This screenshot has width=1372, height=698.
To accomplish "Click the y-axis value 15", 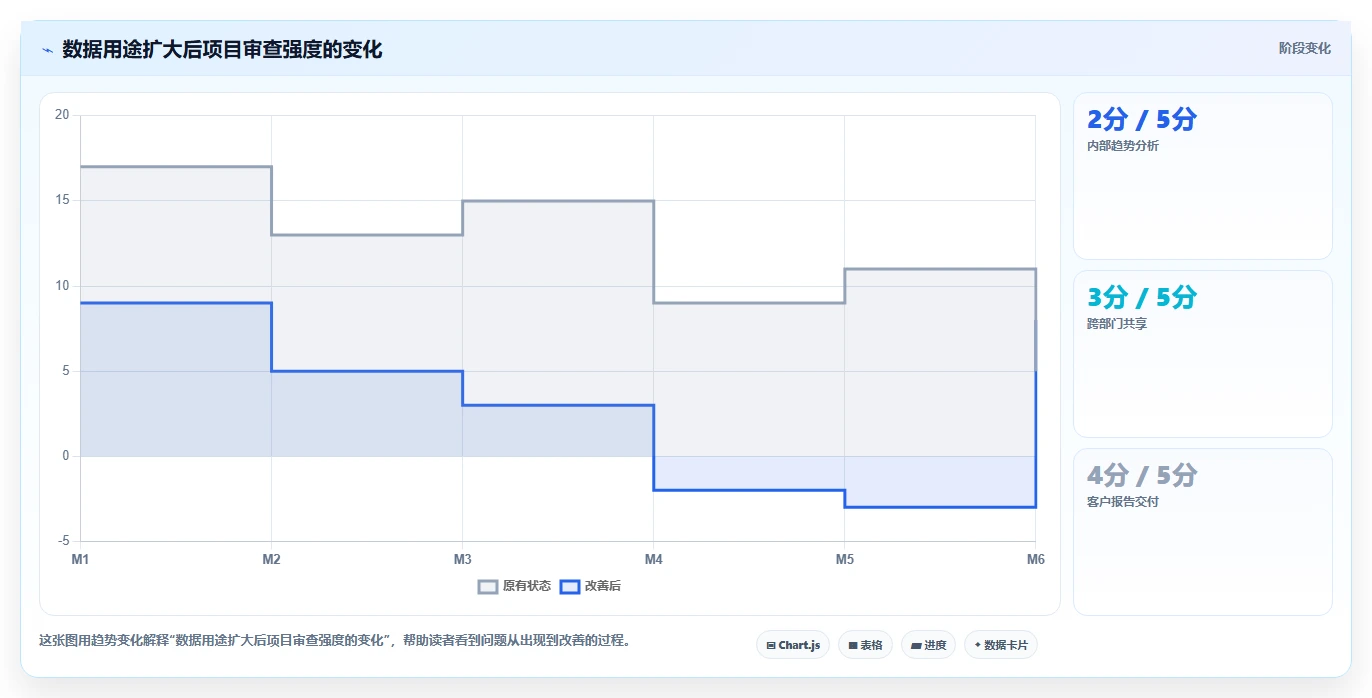I will pos(62,200).
